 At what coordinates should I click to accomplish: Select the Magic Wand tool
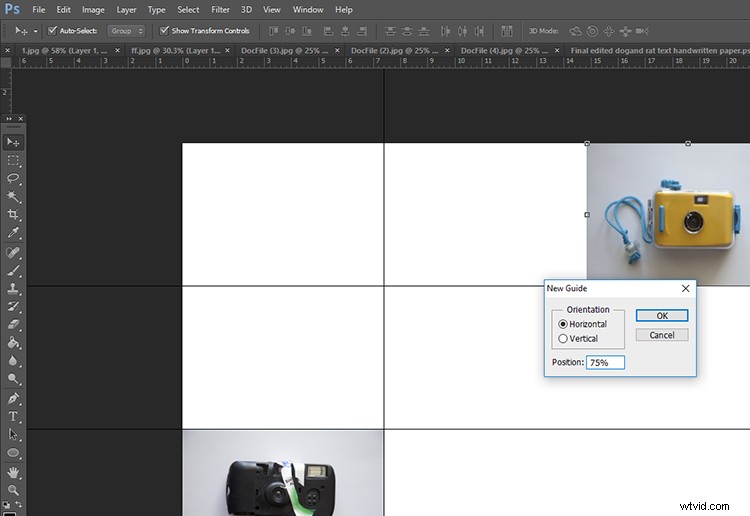(x=13, y=196)
